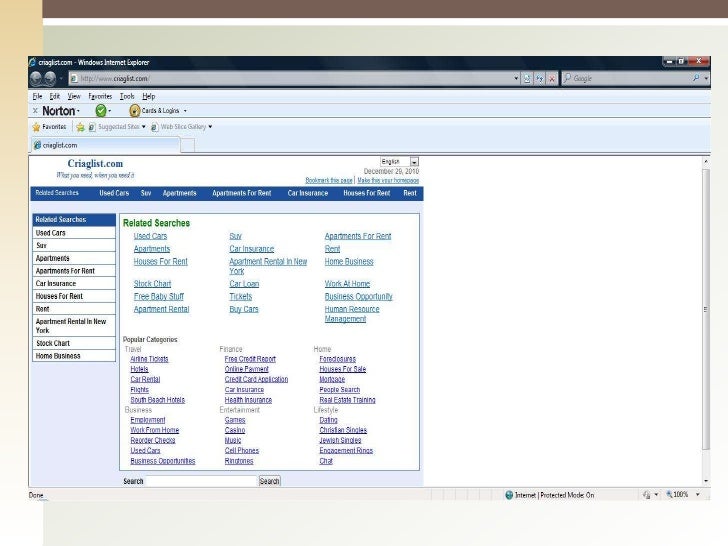Open the Tools menu

pos(127,96)
